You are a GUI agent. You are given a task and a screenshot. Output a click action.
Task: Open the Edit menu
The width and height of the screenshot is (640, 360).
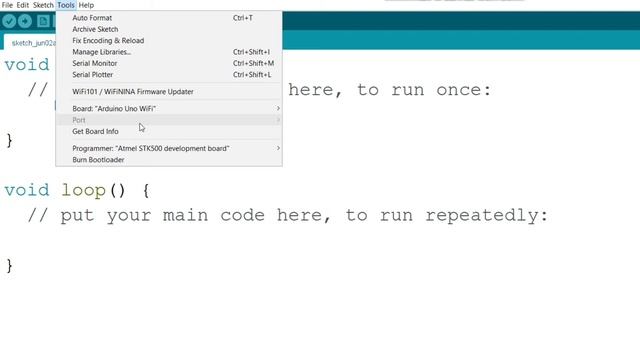tap(22, 5)
